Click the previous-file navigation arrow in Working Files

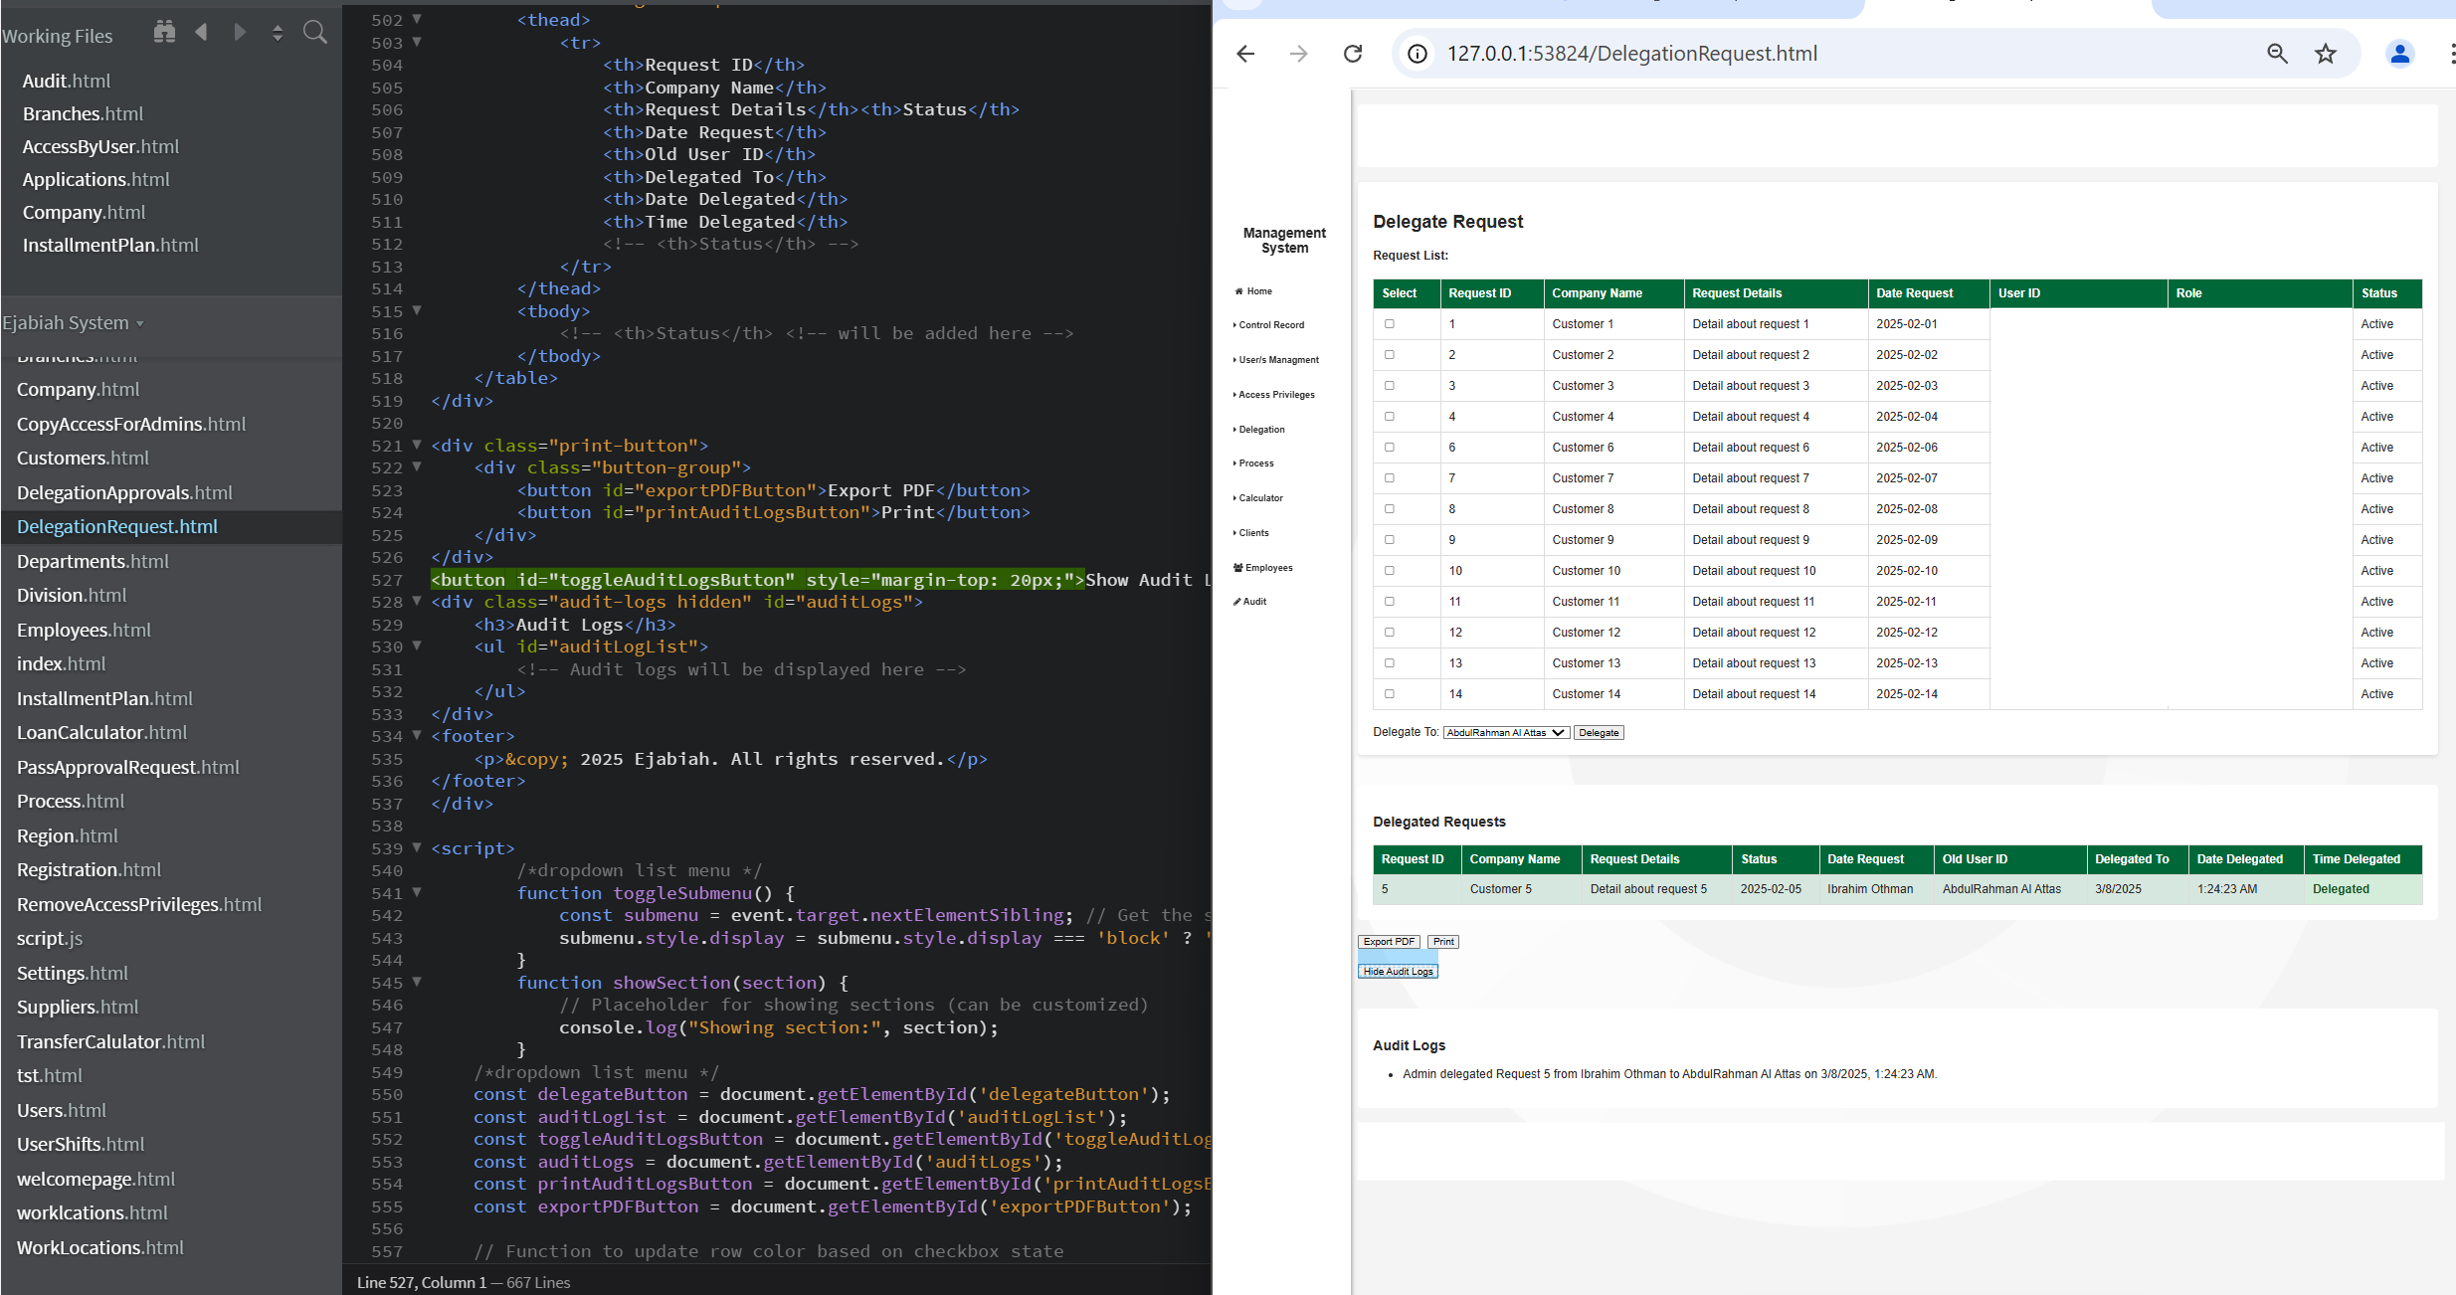tap(201, 31)
